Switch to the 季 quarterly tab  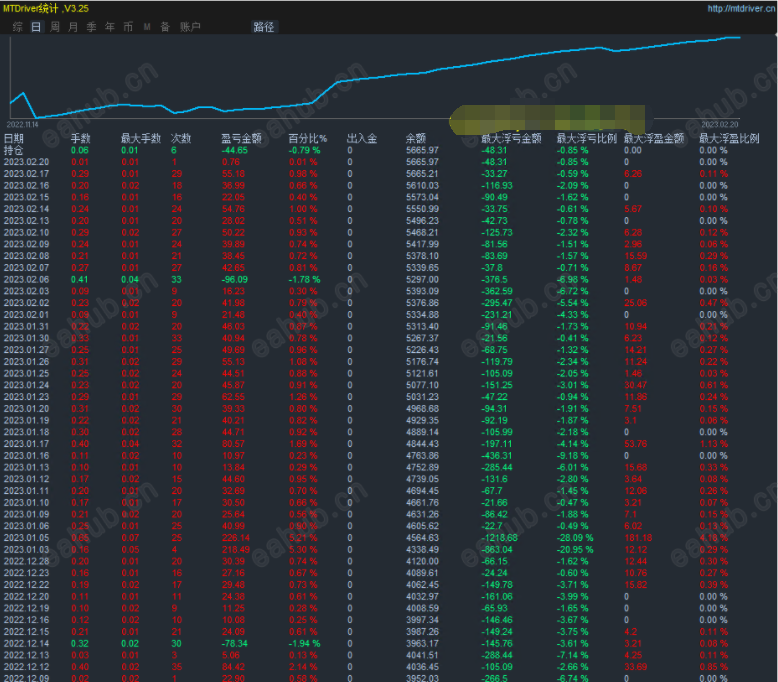(x=91, y=27)
